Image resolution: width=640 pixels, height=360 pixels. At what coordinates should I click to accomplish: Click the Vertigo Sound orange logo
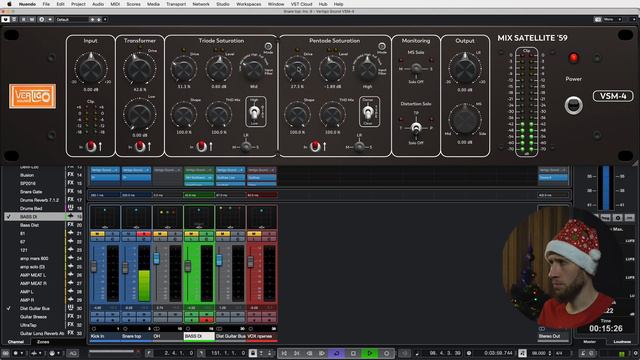coord(32,96)
